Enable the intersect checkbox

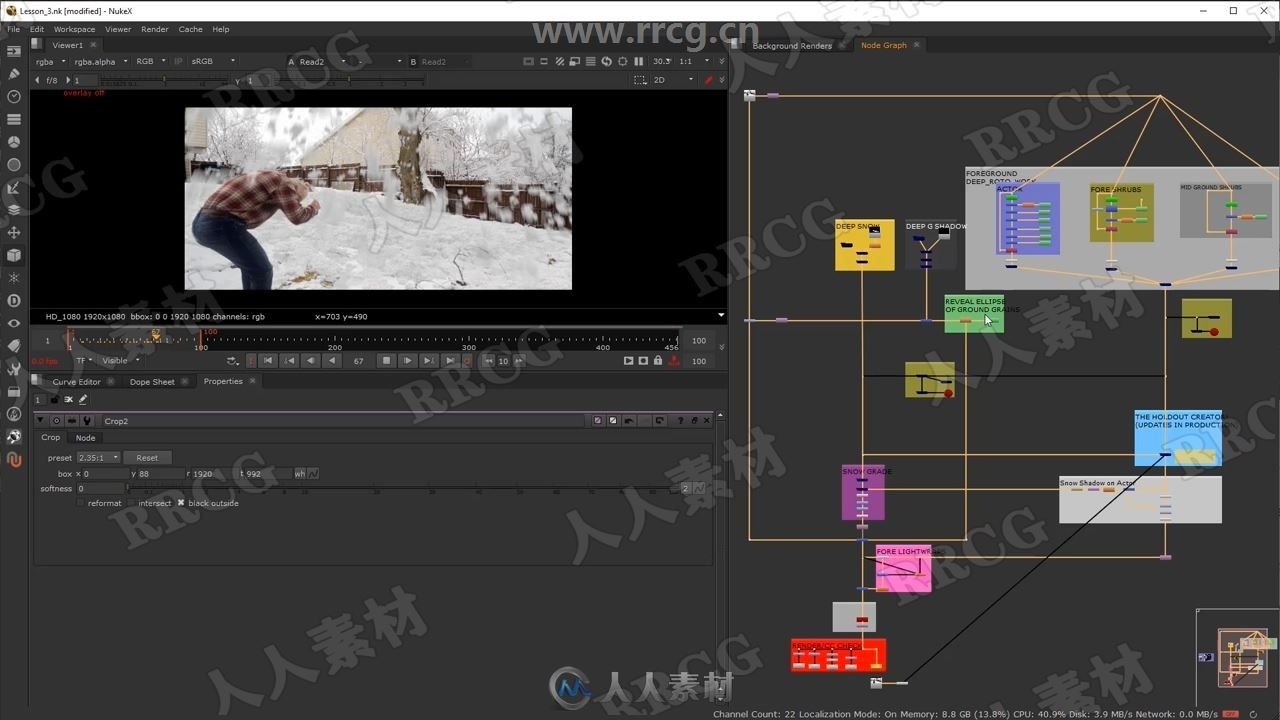point(132,503)
